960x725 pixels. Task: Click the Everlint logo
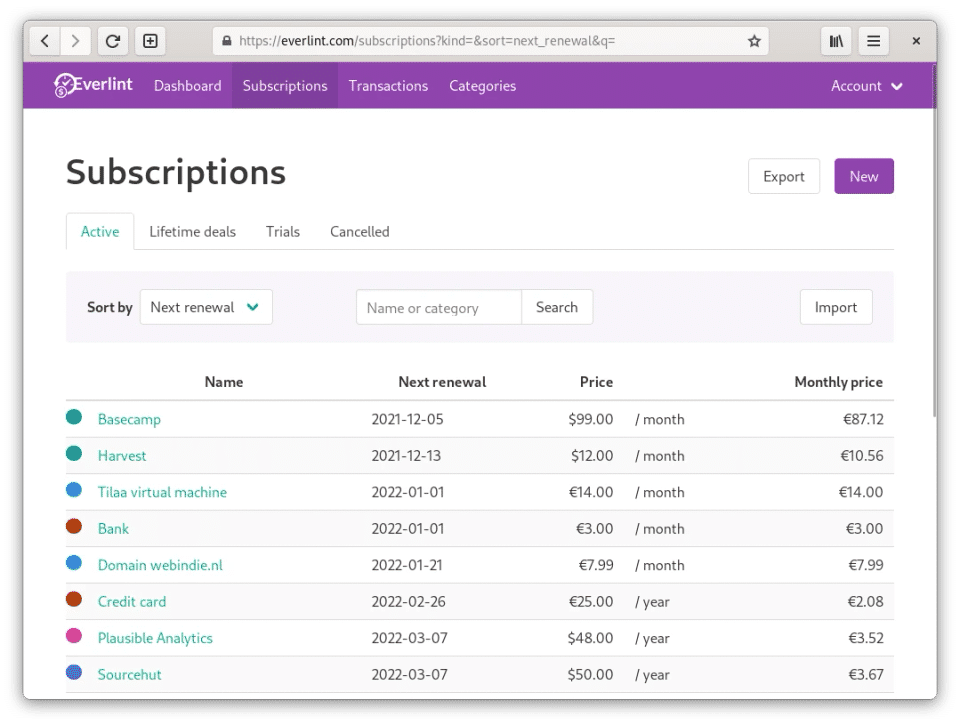tap(93, 85)
